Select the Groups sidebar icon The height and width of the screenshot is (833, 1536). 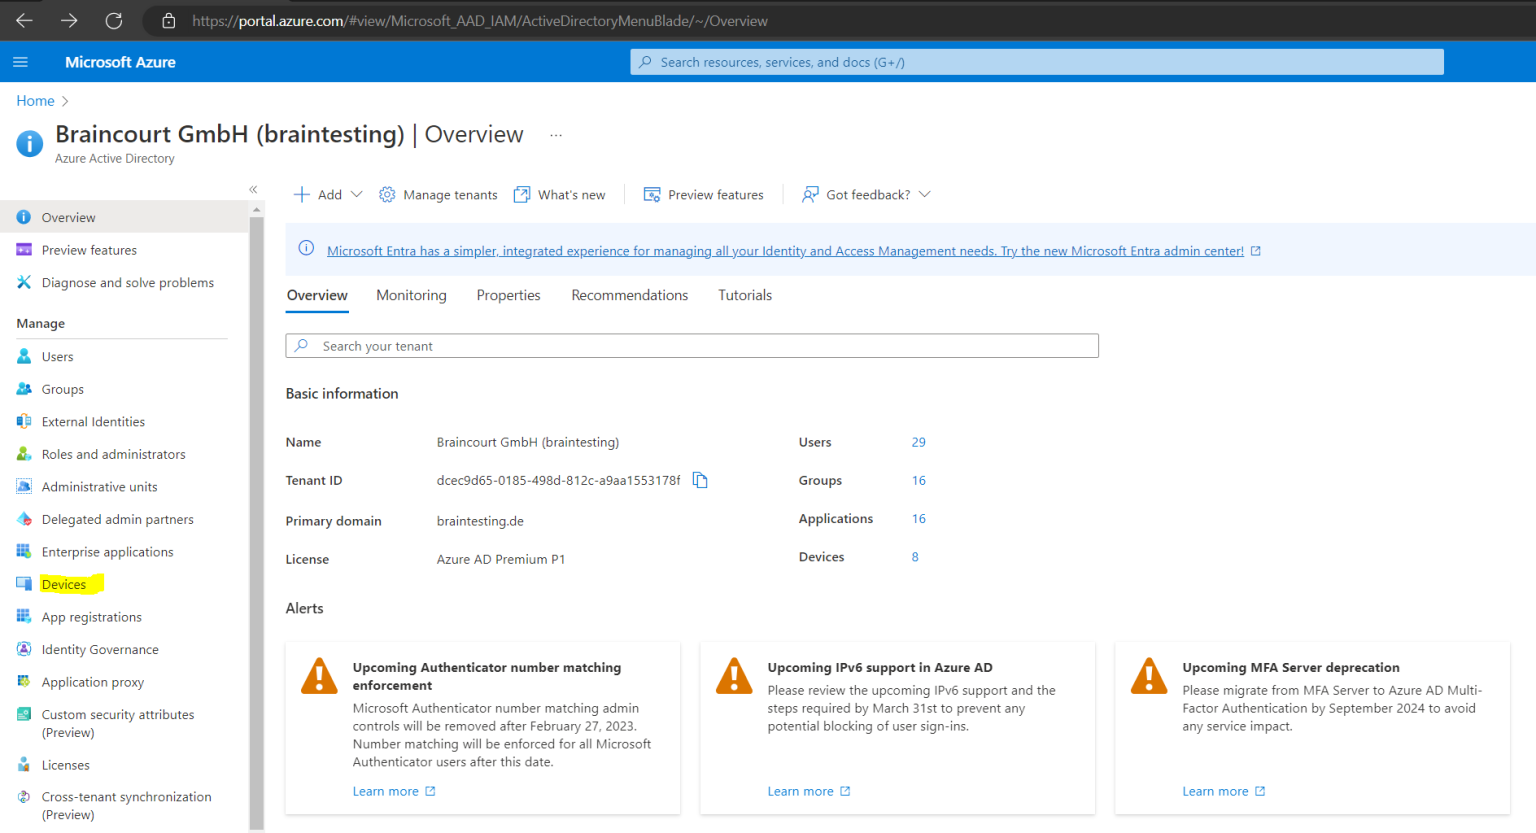click(23, 389)
